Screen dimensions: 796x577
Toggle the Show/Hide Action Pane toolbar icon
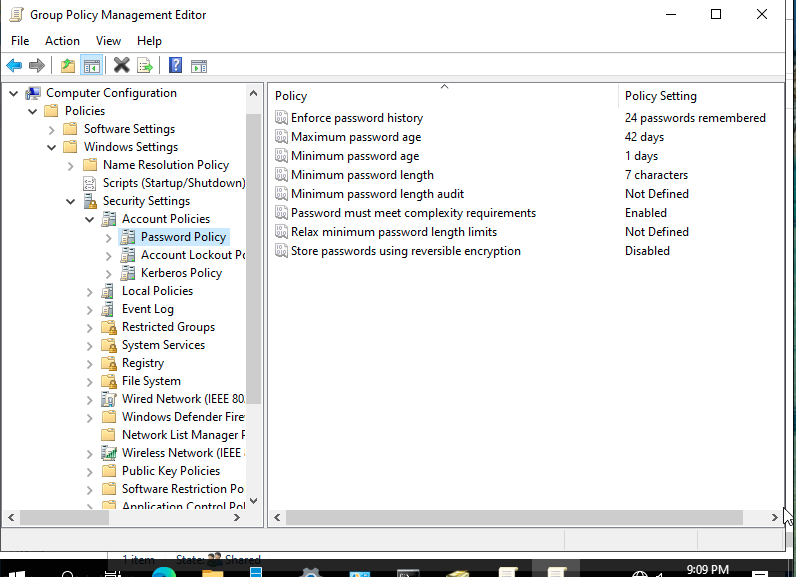[199, 66]
